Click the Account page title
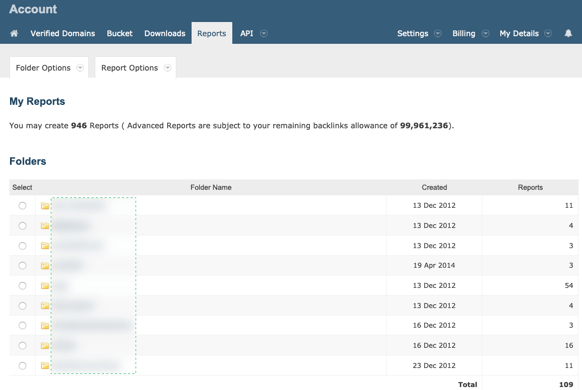Screen dimensions: 582x390 33,9
